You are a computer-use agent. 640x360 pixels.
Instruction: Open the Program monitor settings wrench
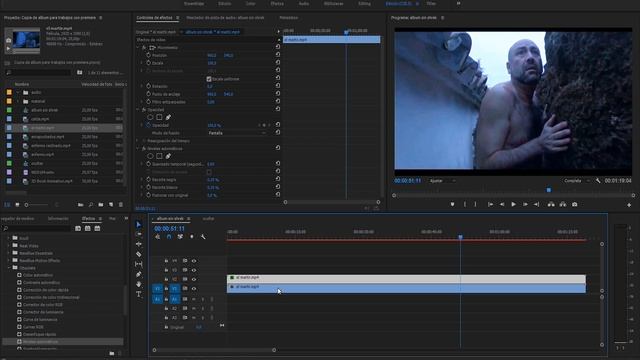point(598,180)
